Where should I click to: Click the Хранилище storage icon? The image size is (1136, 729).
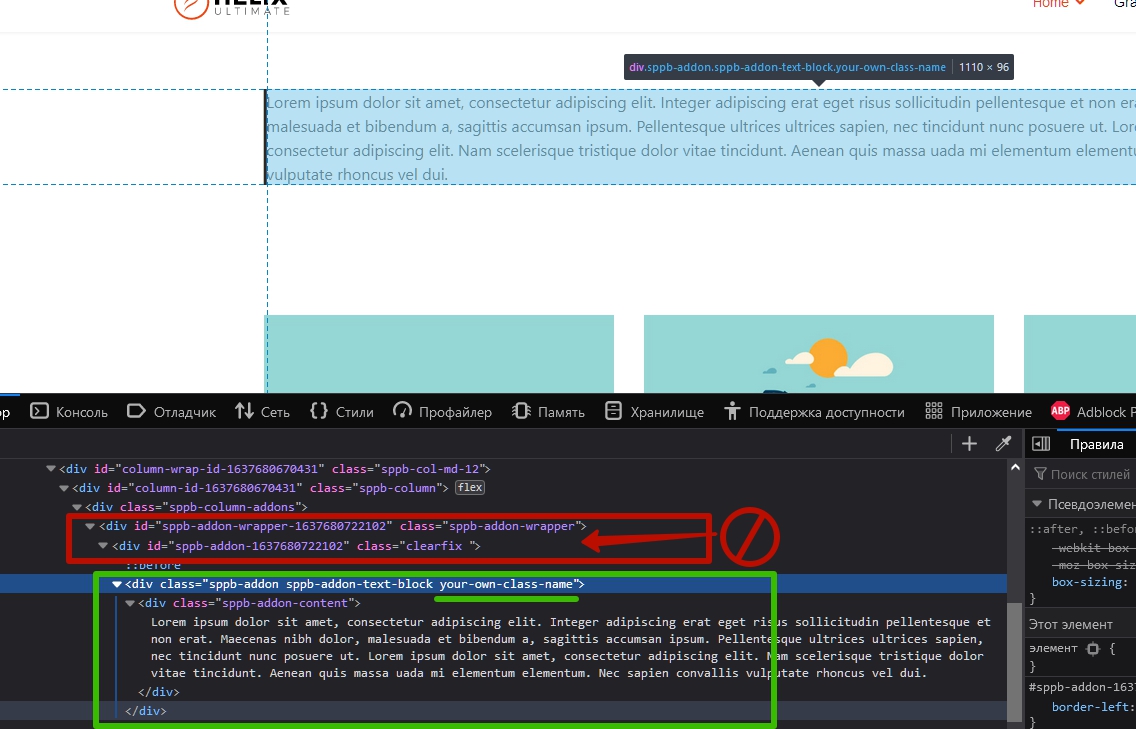click(613, 412)
